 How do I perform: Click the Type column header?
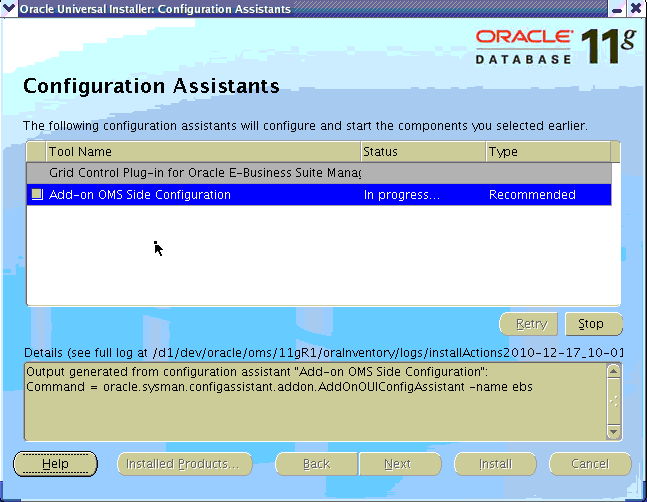pyautogui.click(x=546, y=152)
